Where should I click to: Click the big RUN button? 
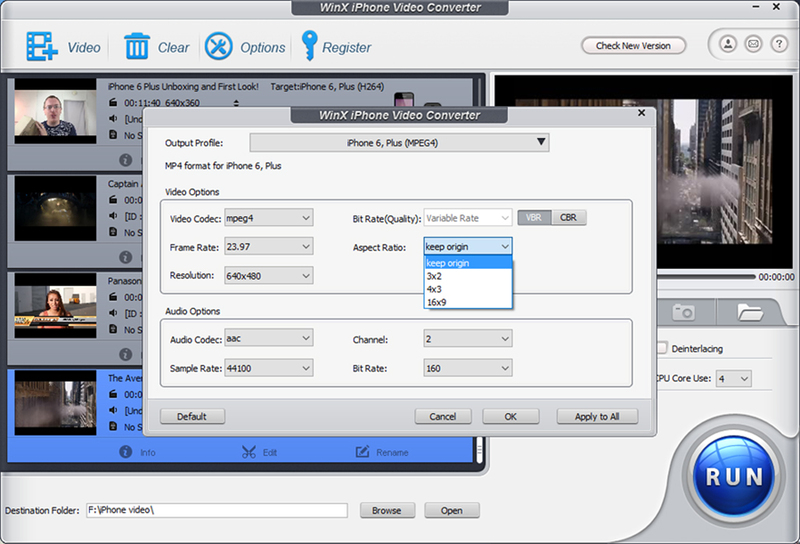point(734,477)
